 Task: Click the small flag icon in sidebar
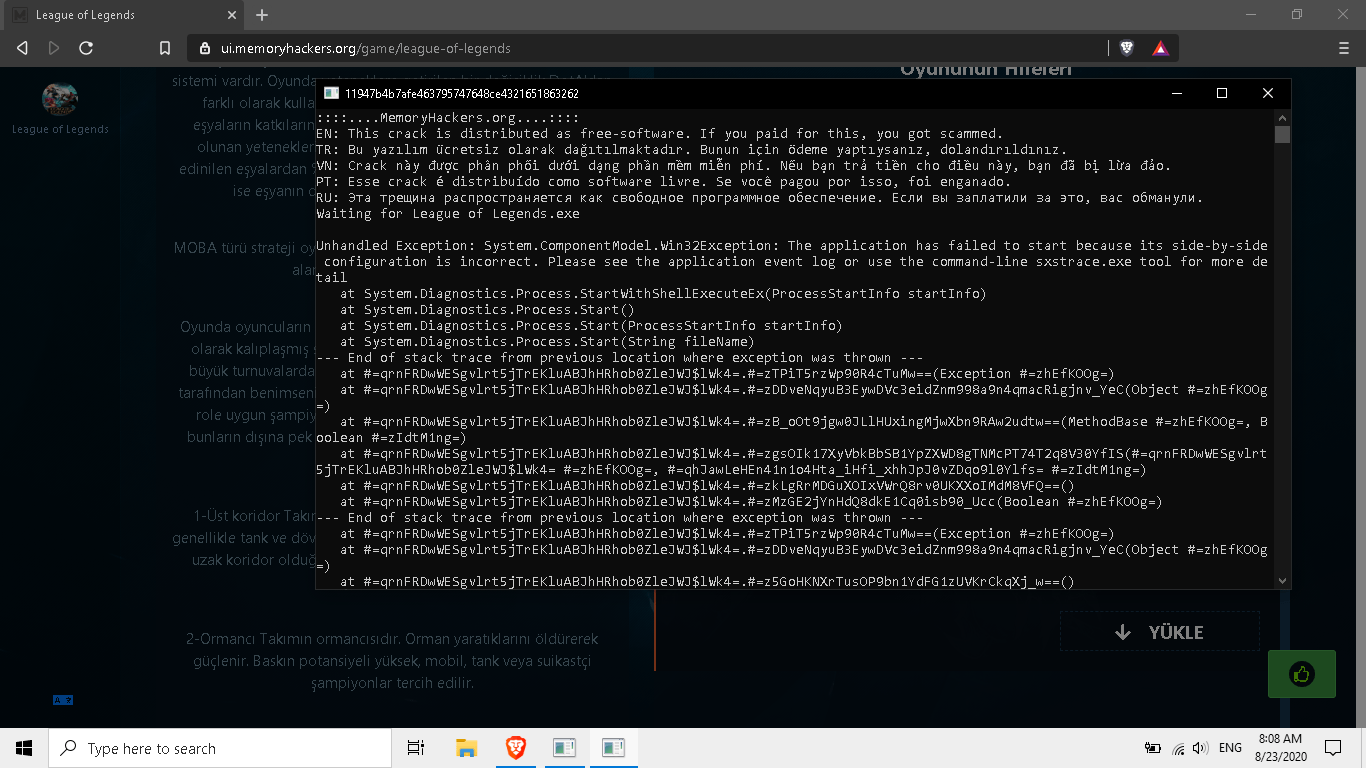(62, 700)
